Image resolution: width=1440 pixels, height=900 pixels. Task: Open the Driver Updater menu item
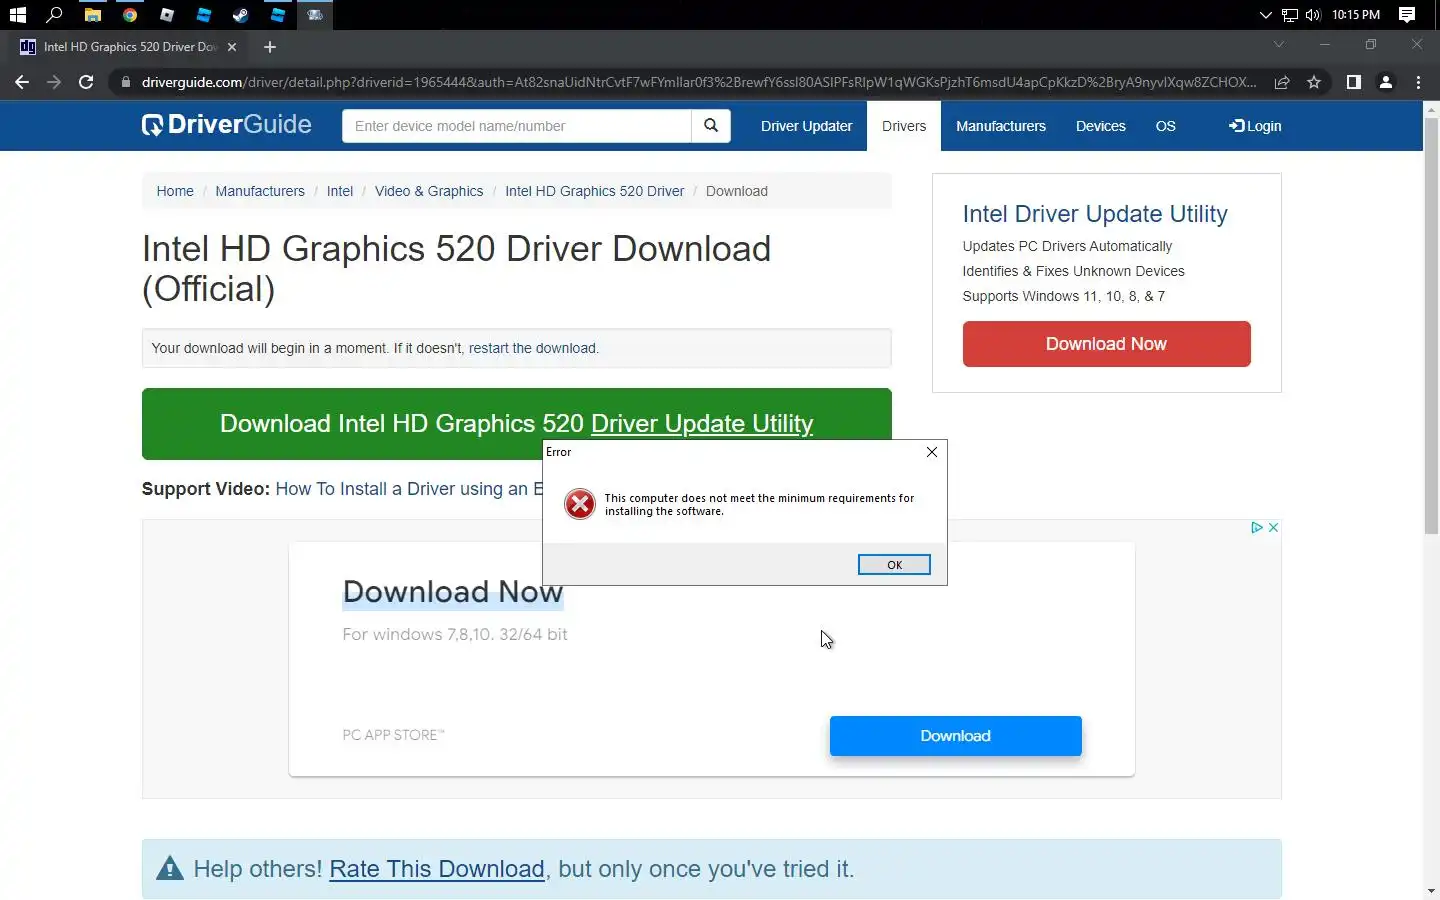[806, 126]
